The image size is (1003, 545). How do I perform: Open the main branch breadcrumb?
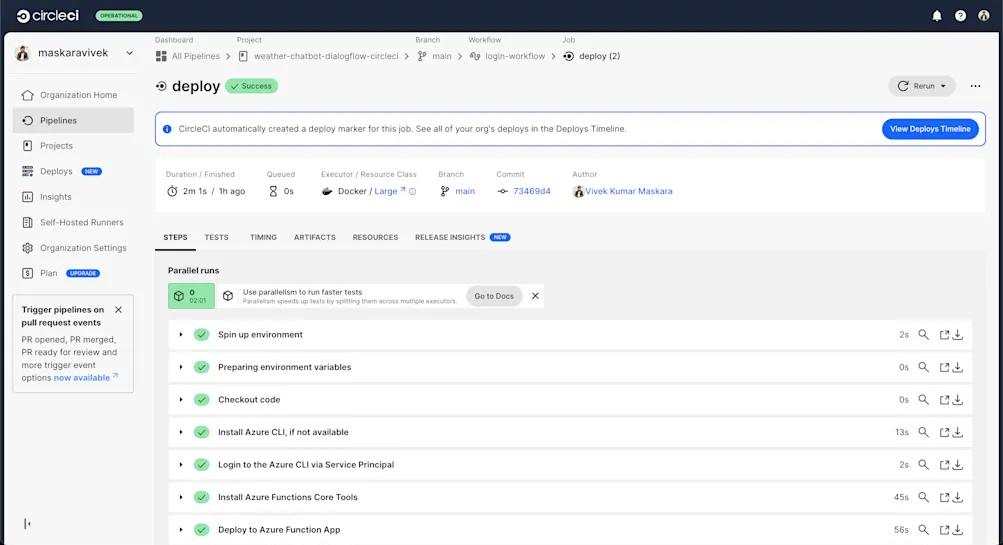coord(434,56)
